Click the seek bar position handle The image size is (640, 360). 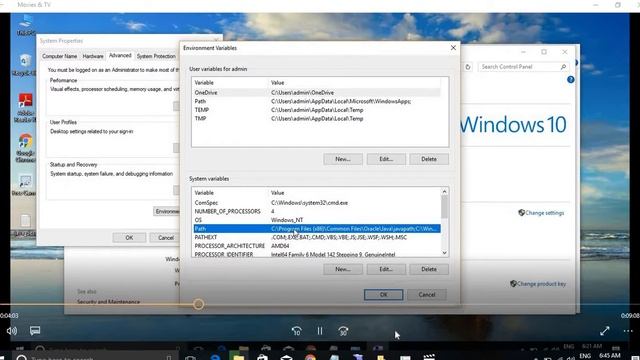coord(199,304)
